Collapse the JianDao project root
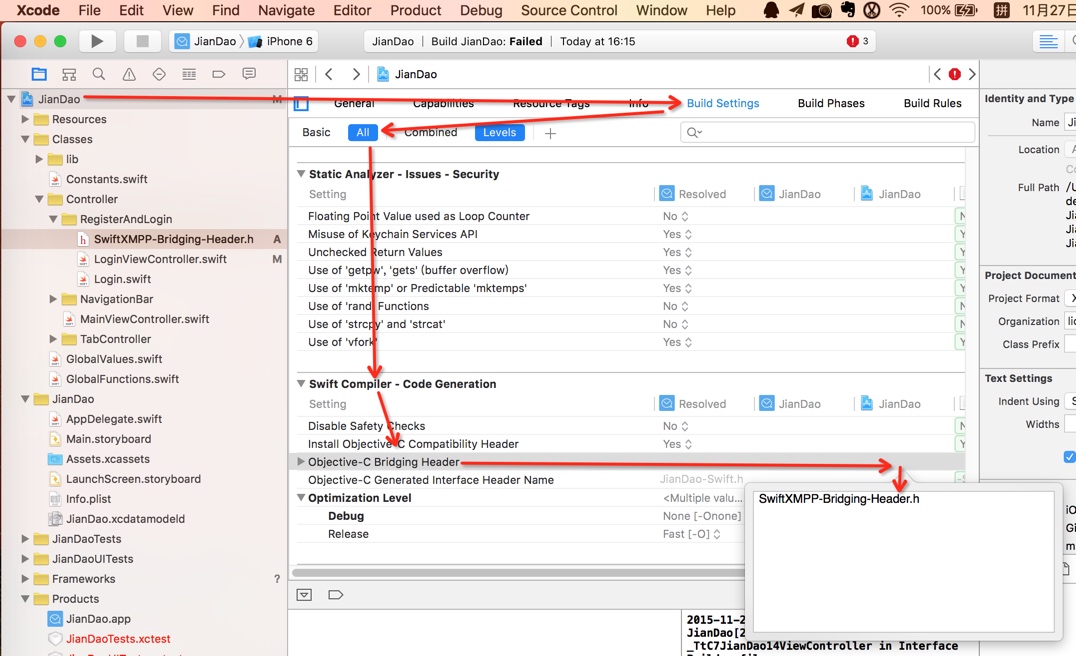This screenshot has height=656, width=1076. click(11, 99)
